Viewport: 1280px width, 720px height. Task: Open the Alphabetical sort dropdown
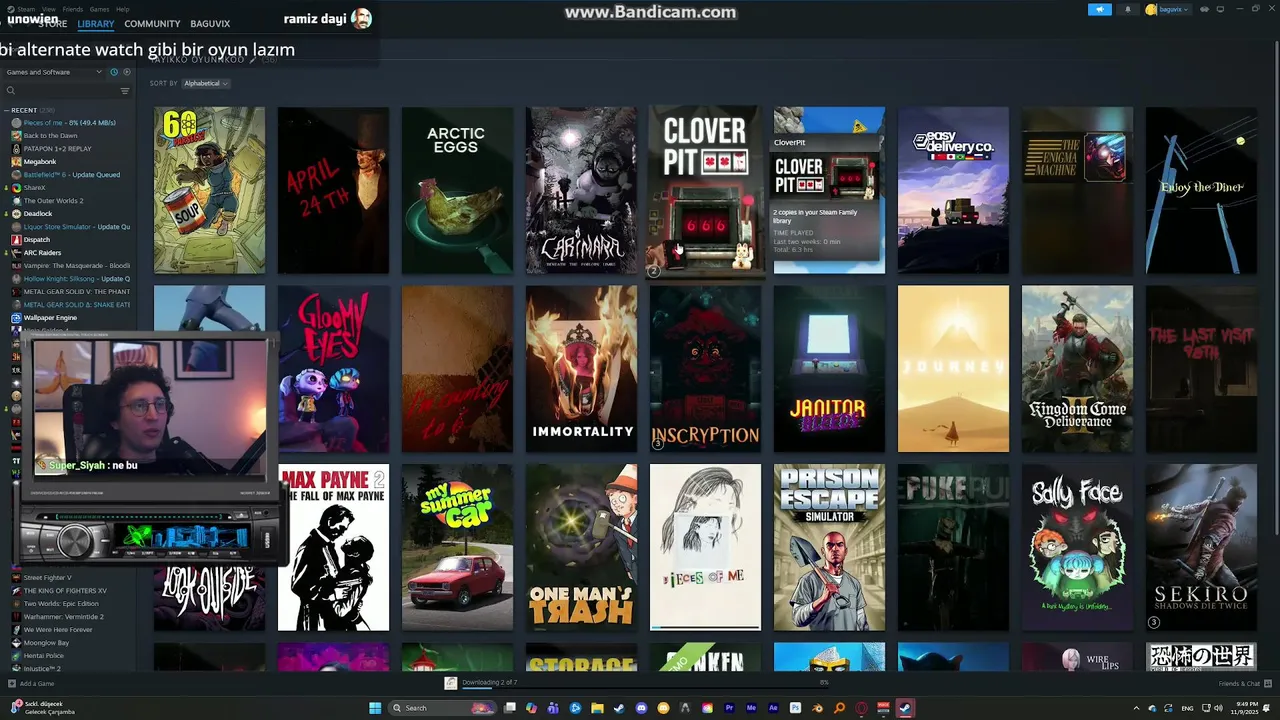(x=205, y=83)
